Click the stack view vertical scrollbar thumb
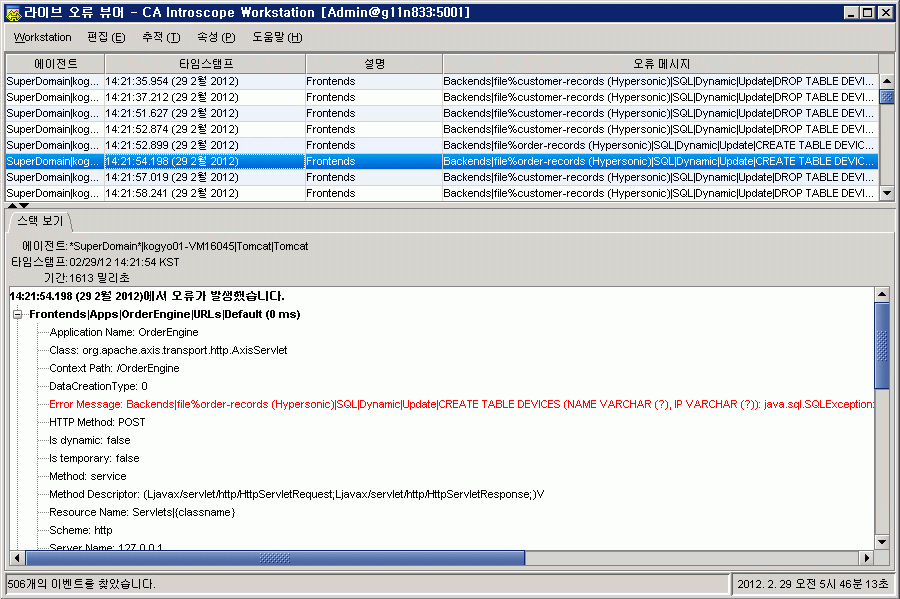This screenshot has height=599, width=900. click(882, 346)
